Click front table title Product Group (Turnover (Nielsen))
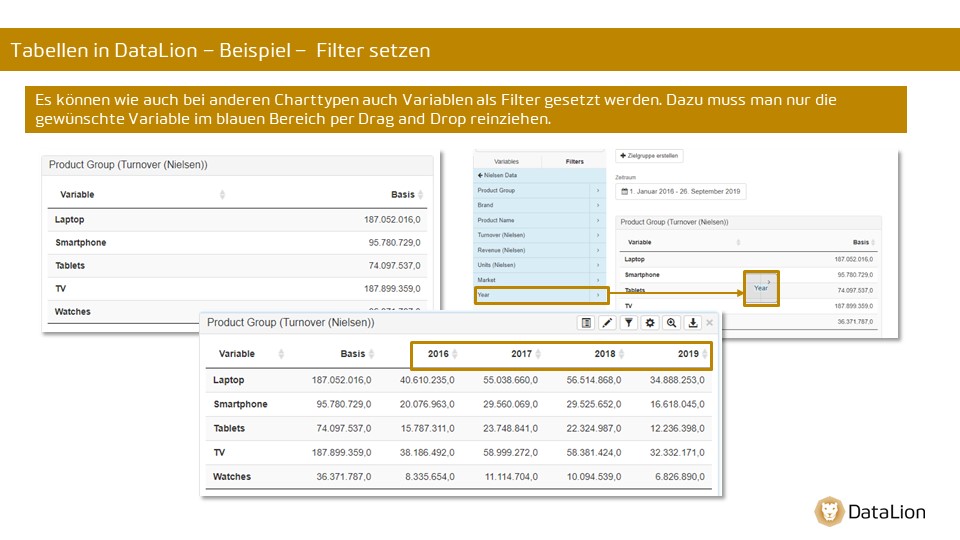Screen dimensions: 960x540 pyautogui.click(x=291, y=323)
